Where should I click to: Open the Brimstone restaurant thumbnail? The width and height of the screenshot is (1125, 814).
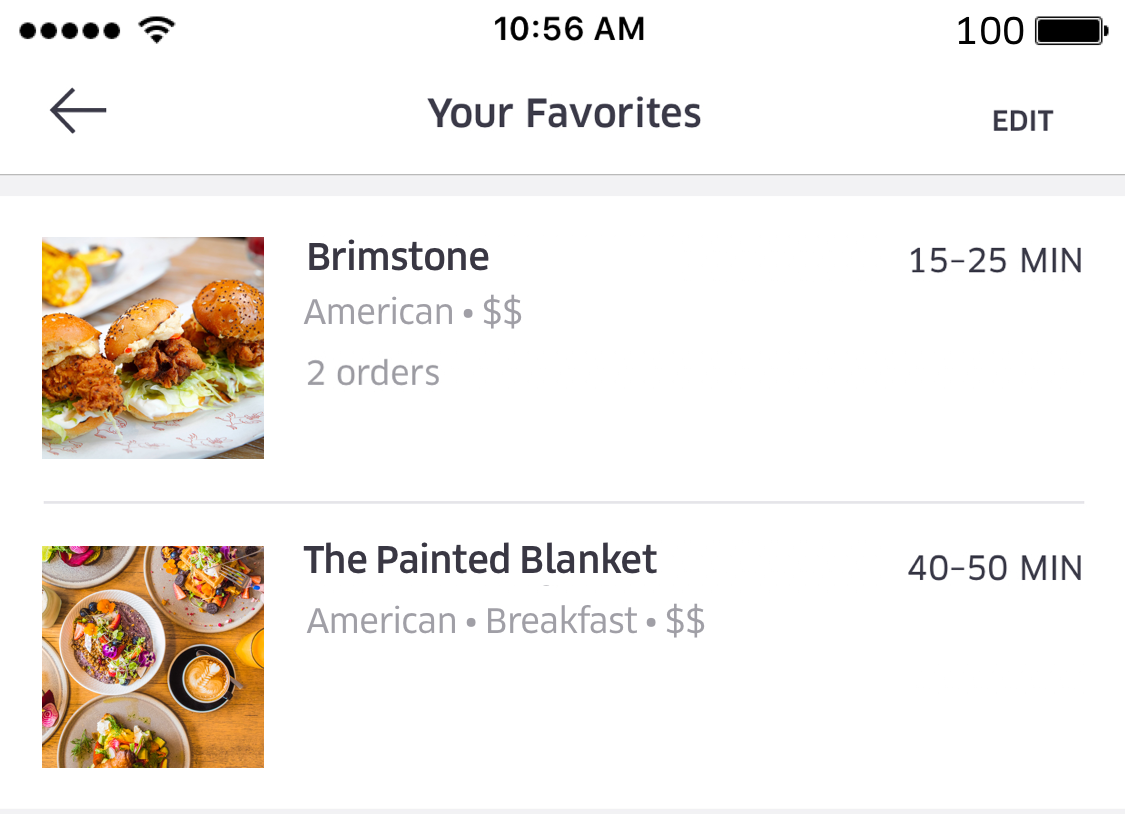[x=153, y=348]
